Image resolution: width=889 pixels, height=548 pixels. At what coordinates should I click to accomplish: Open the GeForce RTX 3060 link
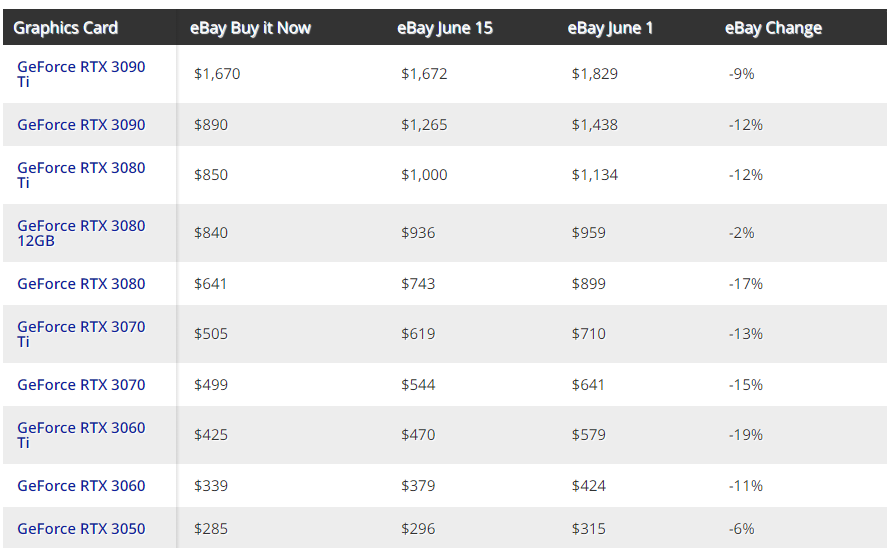[81, 486]
